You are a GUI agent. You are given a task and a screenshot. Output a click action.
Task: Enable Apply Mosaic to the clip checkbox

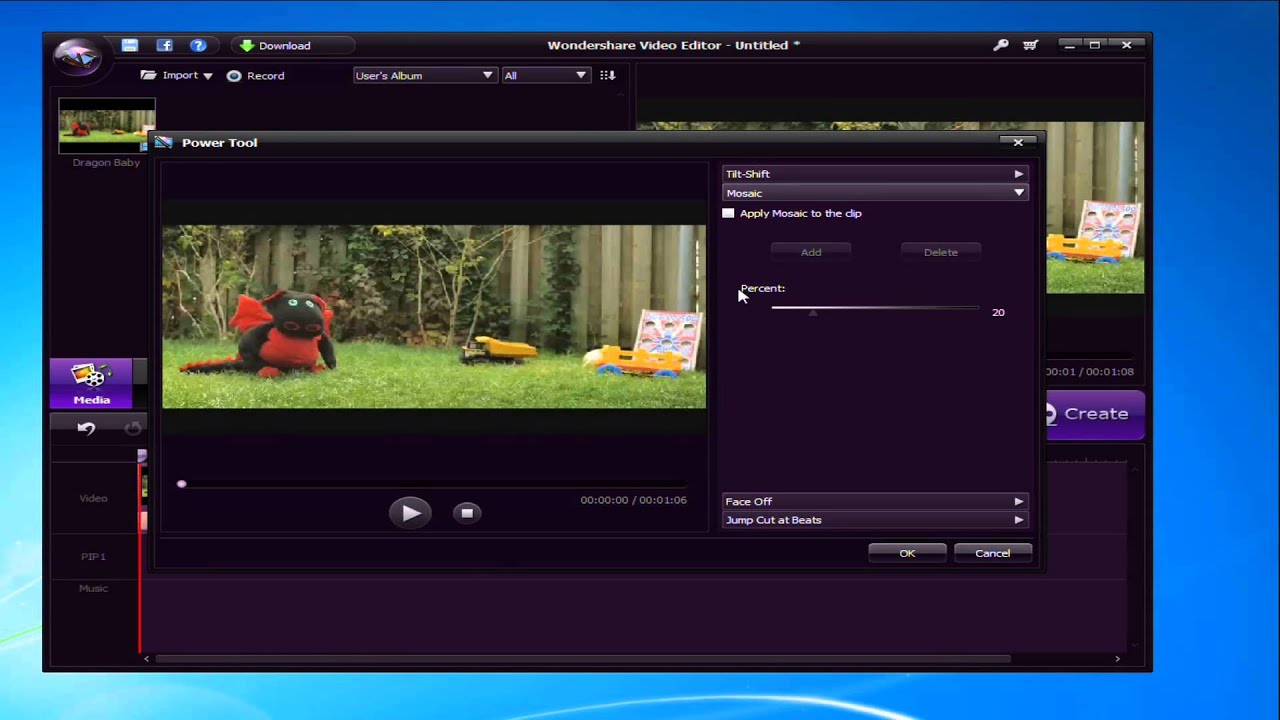point(728,213)
